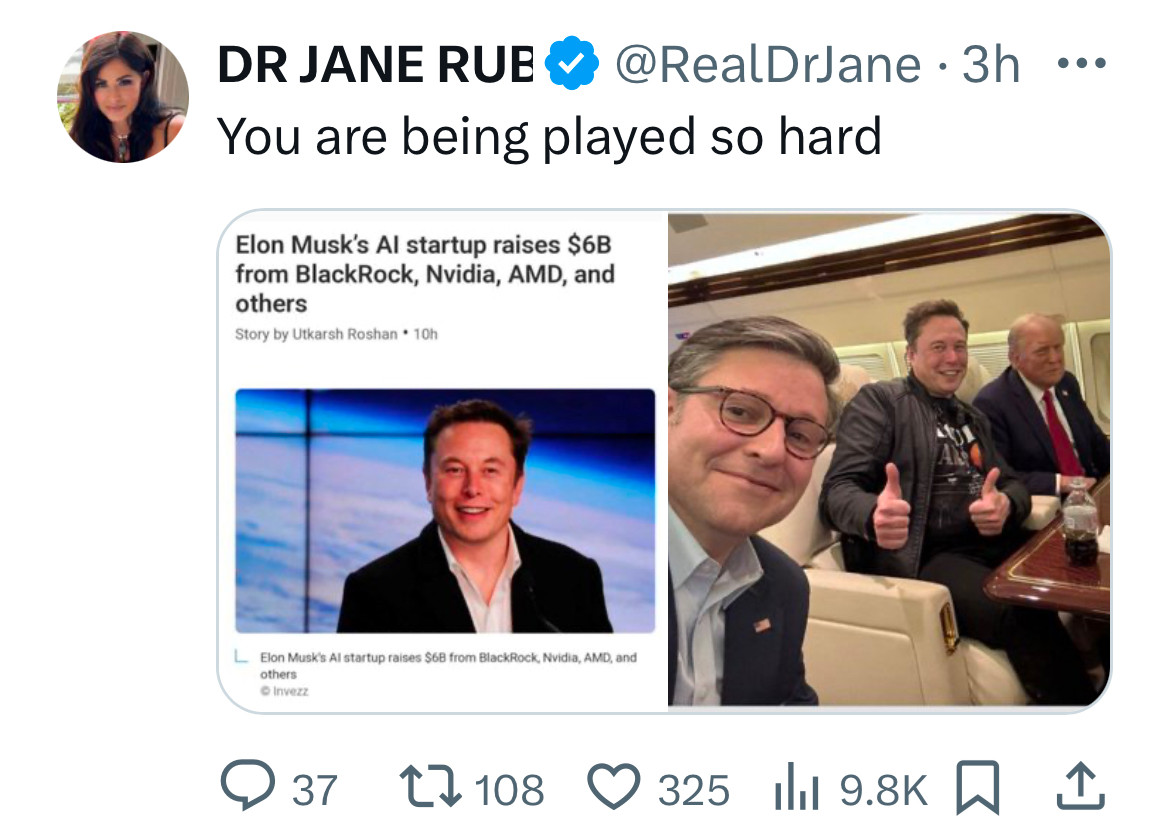This screenshot has width=1170, height=833.
Task: Click the 9.8K views count
Action: click(x=883, y=790)
